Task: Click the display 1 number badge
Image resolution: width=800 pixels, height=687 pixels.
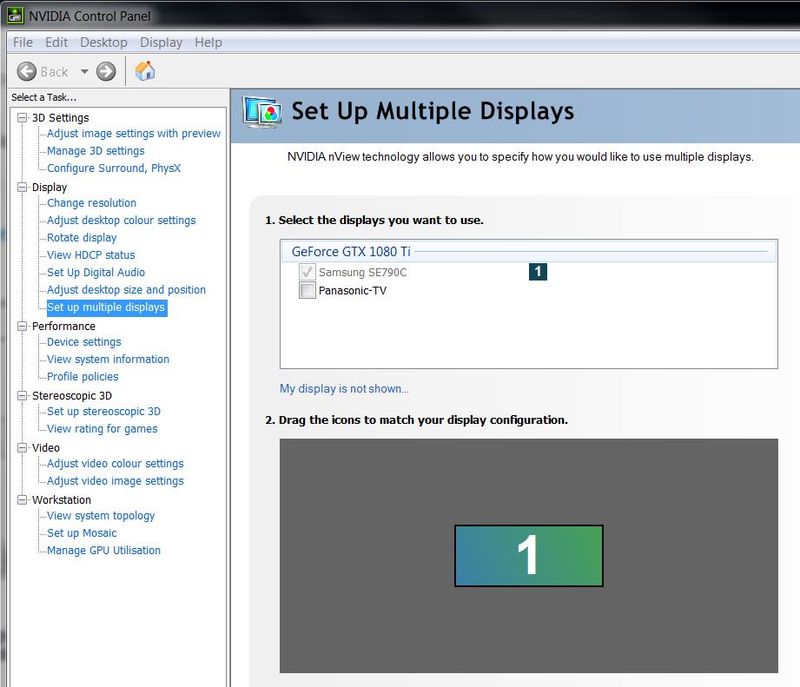Action: [x=538, y=271]
